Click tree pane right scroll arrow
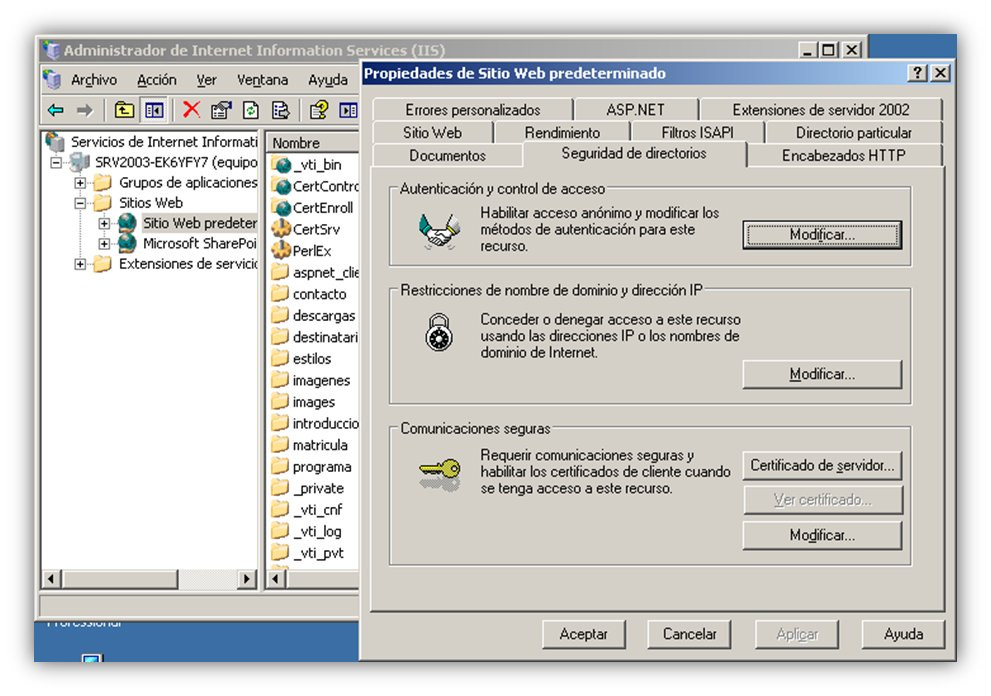 [x=247, y=578]
